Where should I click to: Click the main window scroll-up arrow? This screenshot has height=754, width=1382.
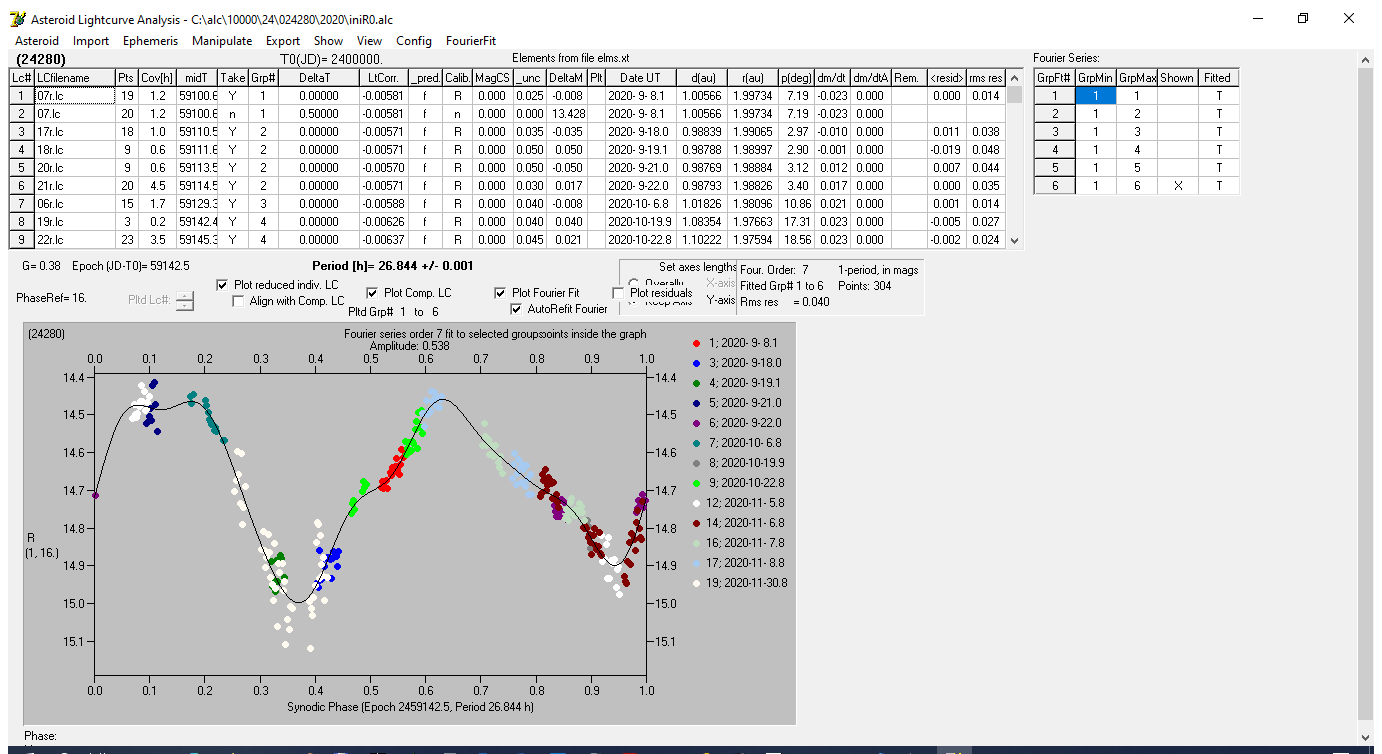tap(1366, 60)
